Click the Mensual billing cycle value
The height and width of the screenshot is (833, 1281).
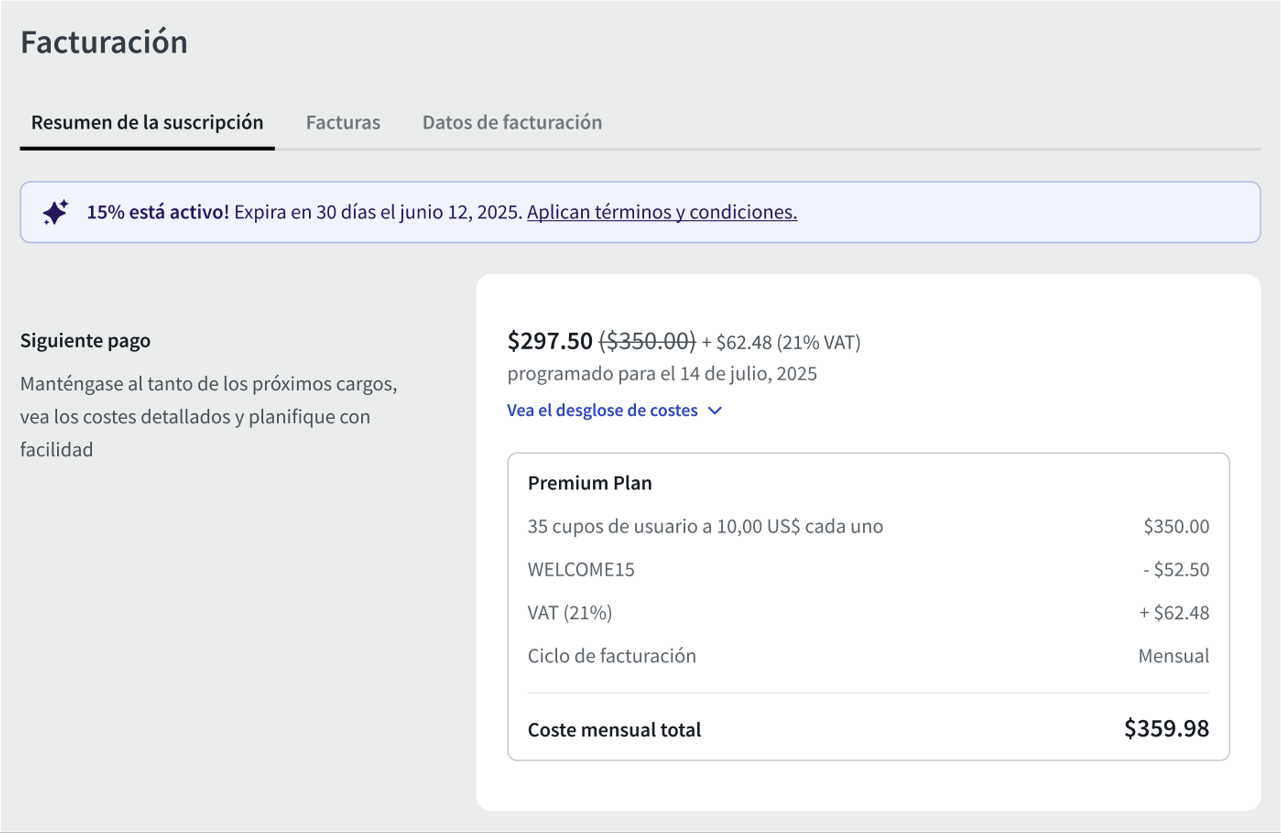(1173, 657)
